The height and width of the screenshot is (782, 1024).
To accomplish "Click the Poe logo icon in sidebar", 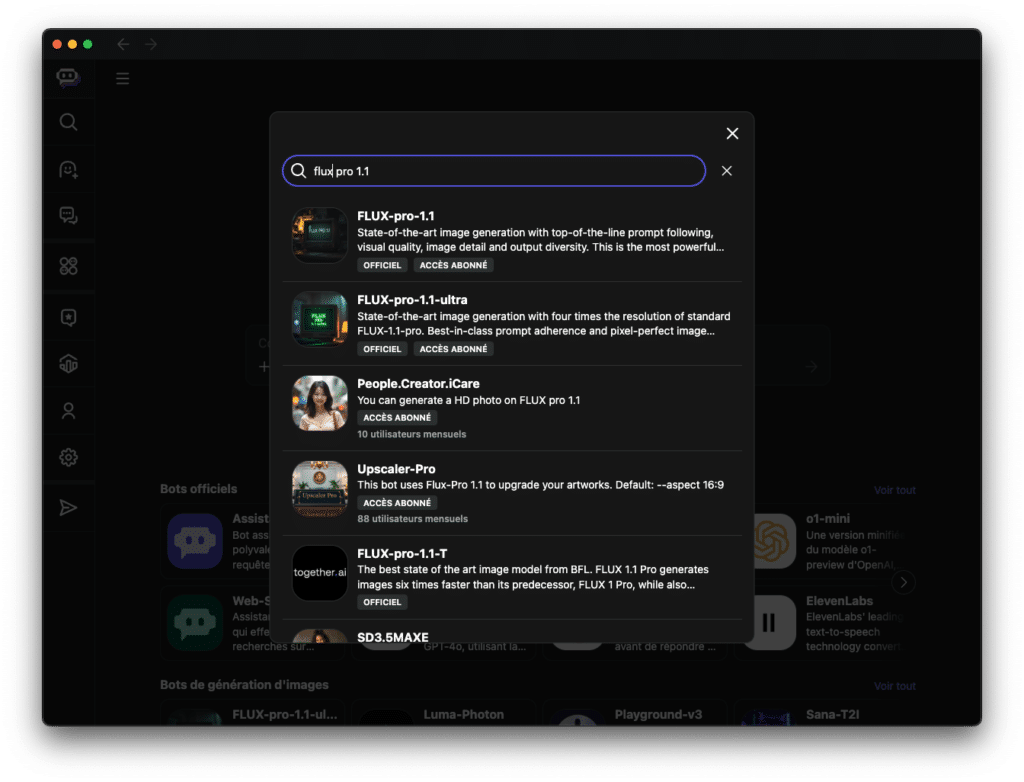I will [68, 78].
